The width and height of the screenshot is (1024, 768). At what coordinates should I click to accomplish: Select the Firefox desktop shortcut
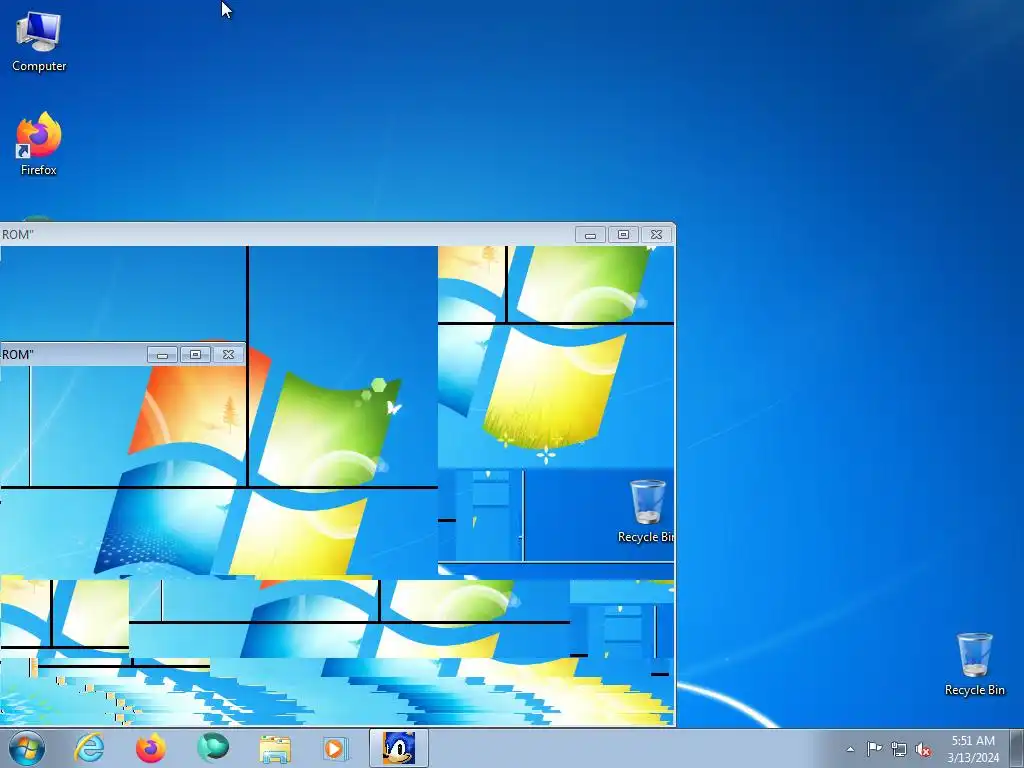[x=39, y=144]
